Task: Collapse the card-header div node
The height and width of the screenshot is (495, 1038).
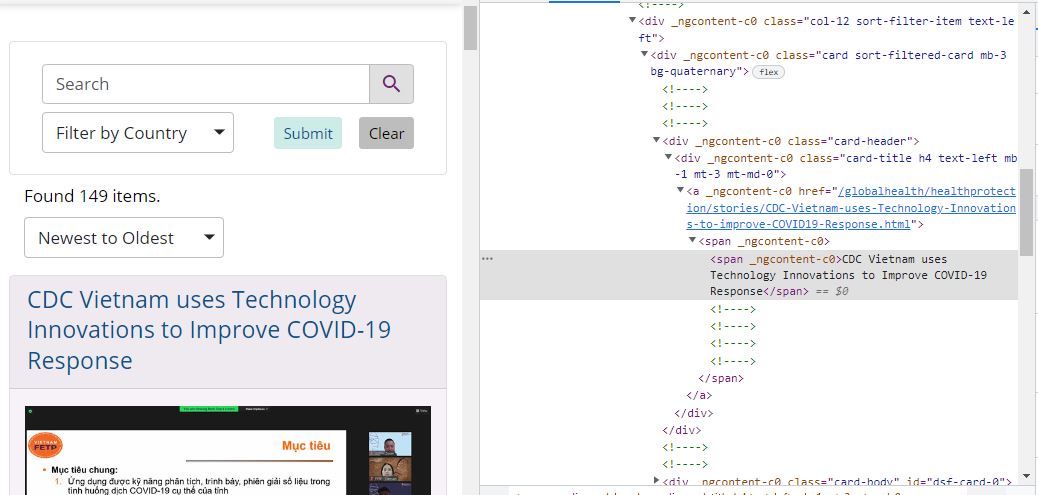Action: tap(657, 140)
